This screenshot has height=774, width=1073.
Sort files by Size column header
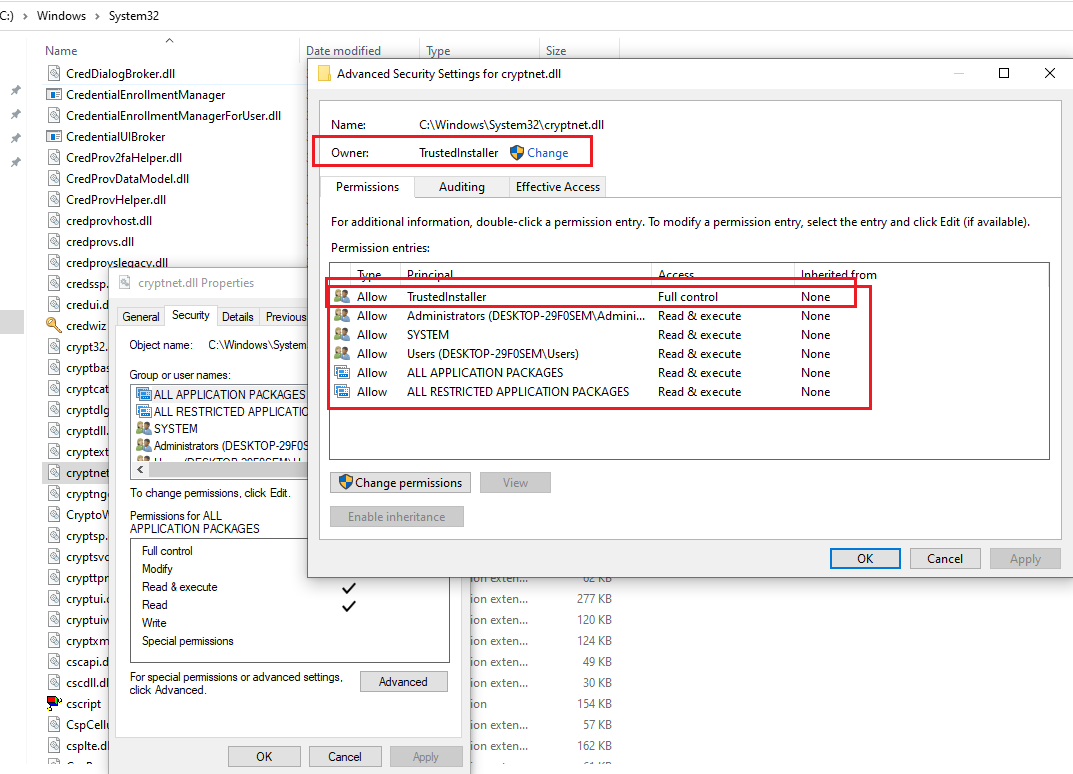(556, 51)
